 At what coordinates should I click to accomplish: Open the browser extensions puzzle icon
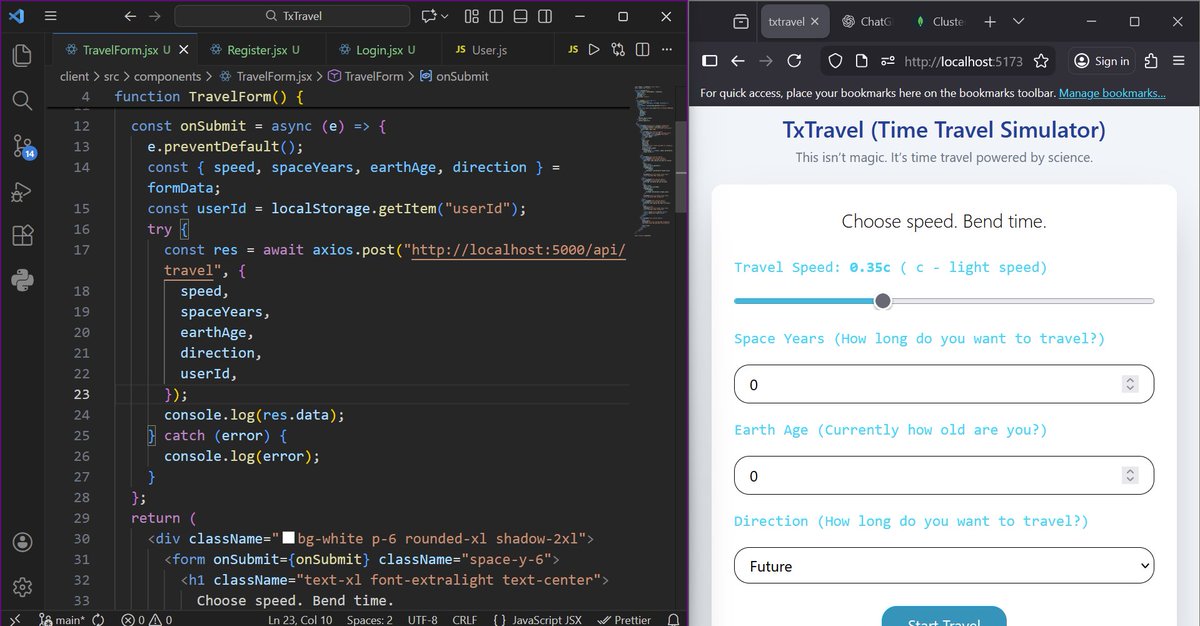[x=1151, y=61]
